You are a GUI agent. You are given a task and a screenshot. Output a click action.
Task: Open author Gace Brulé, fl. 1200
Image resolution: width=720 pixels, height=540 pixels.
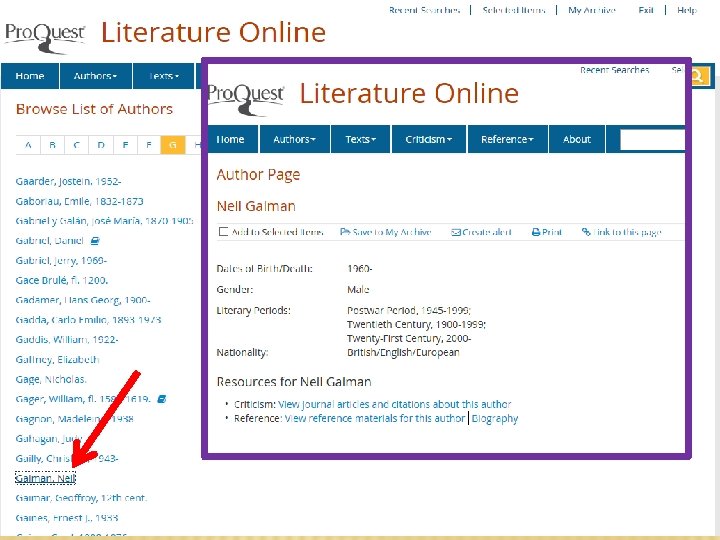coord(62,280)
